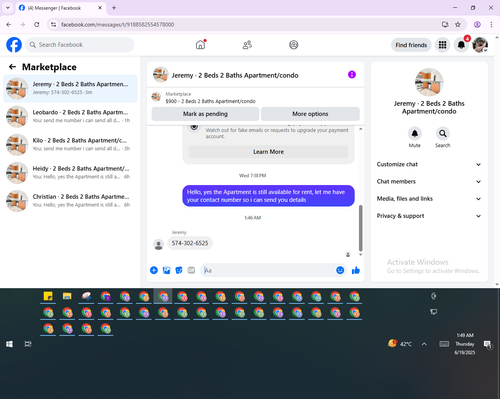Screen dimensions: 500x399
Task: Open a new browser tab
Action: pos(114,8)
